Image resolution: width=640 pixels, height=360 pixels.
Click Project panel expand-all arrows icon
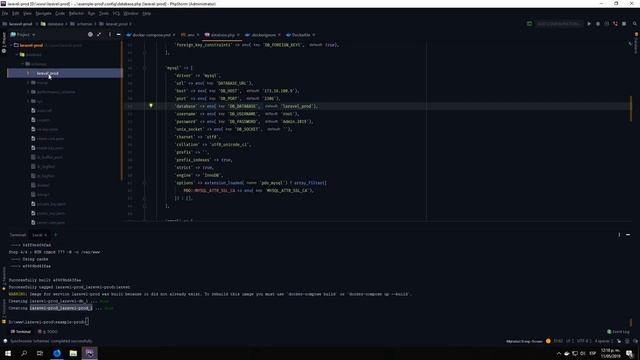(x=99, y=35)
